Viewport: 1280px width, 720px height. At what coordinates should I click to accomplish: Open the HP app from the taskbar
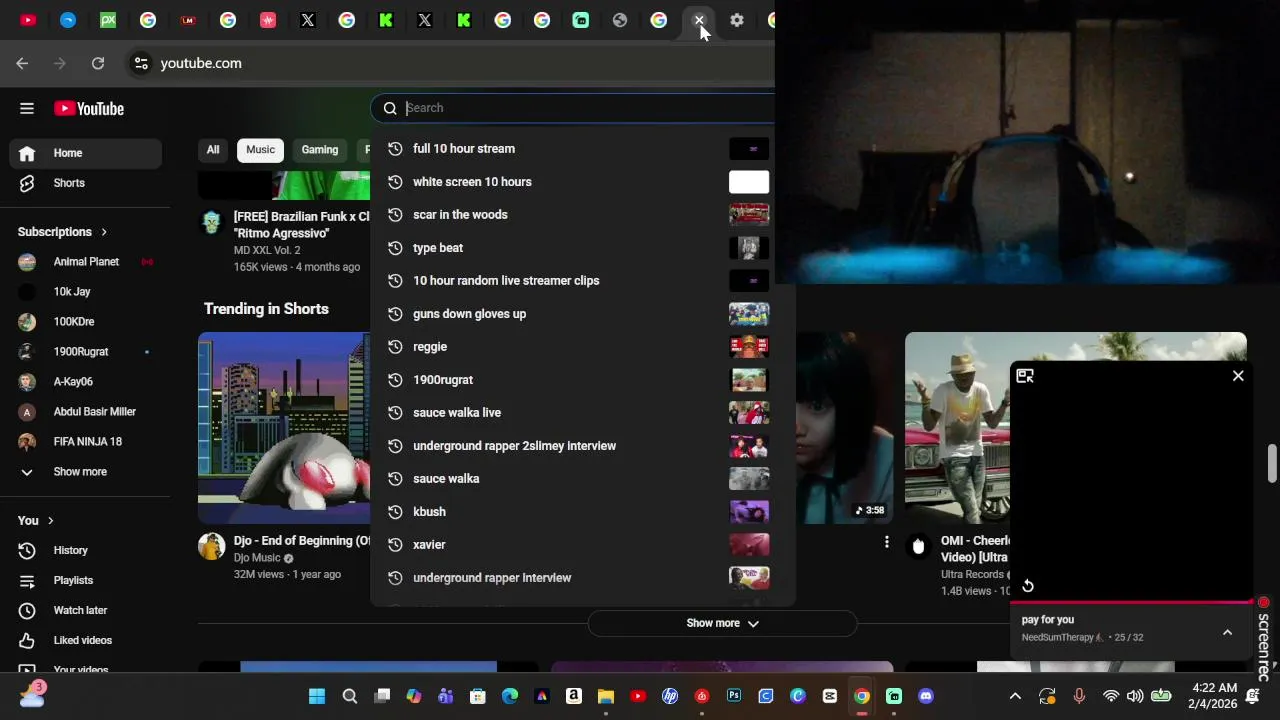coord(670,696)
